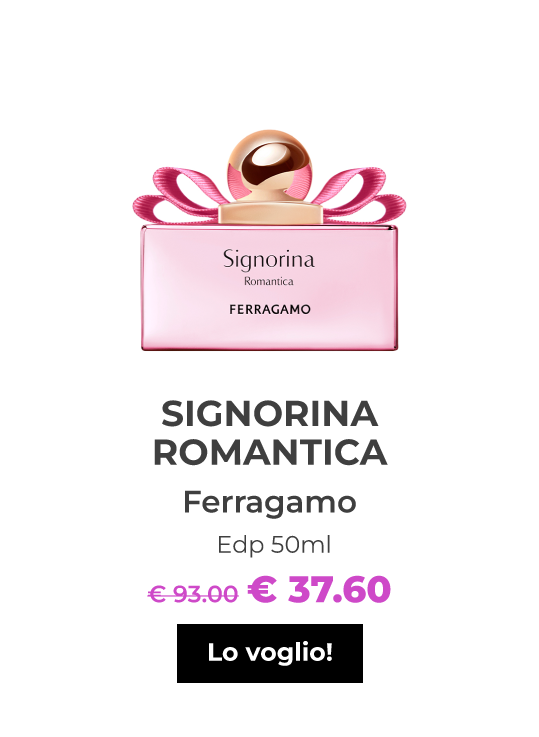Click the word ROMANTICA in the heading

[270, 452]
